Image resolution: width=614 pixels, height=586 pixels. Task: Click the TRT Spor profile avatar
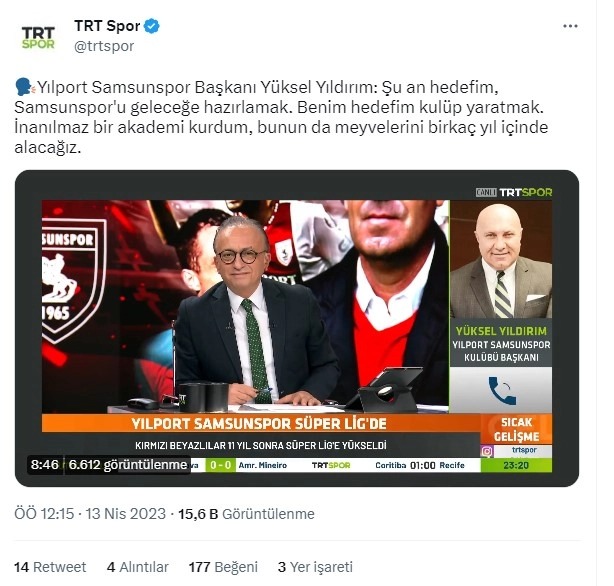[38, 37]
